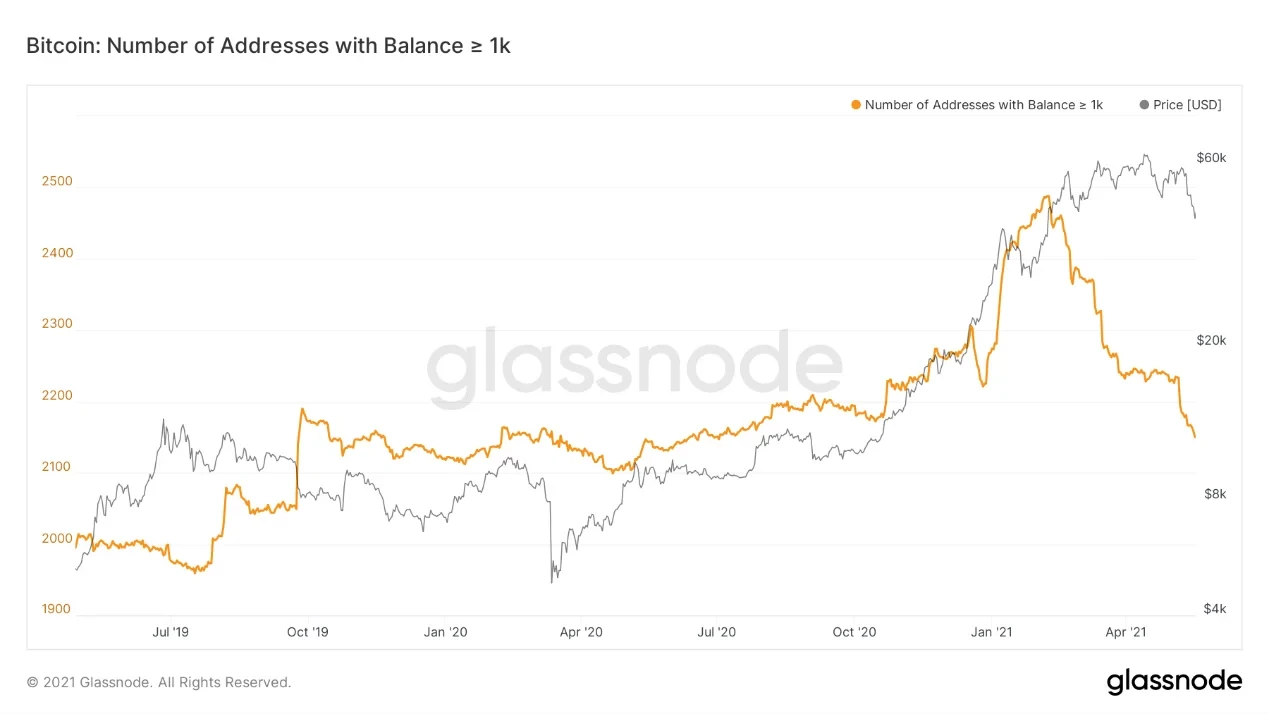Click the Jan '21 date tick

(x=991, y=632)
